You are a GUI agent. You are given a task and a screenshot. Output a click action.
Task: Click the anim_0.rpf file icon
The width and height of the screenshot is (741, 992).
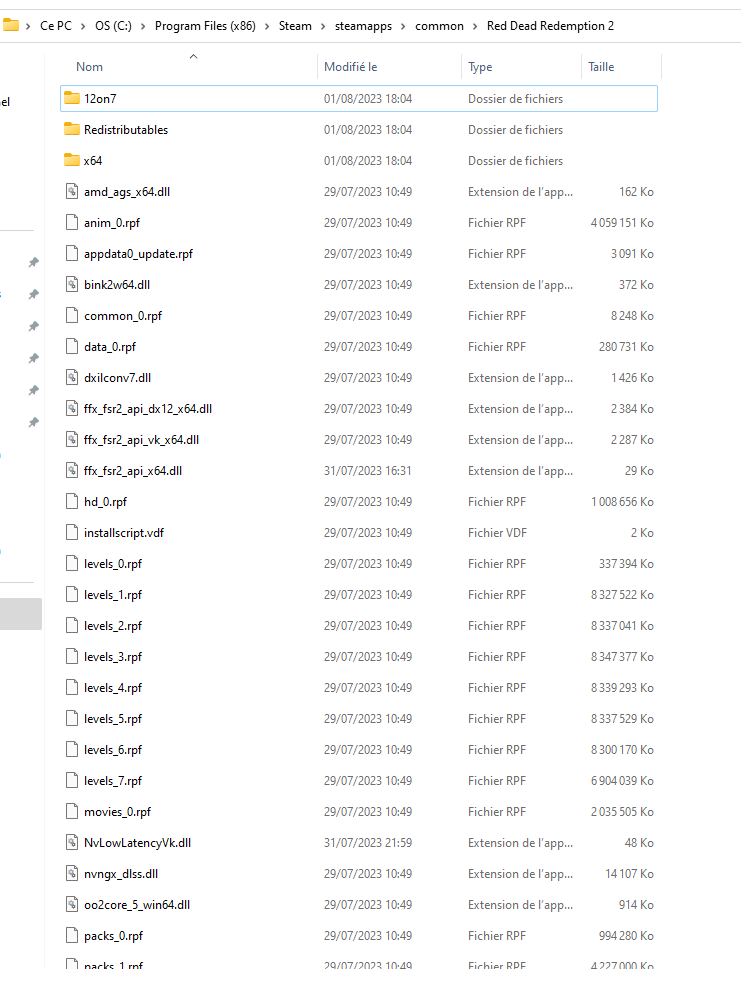pos(72,222)
